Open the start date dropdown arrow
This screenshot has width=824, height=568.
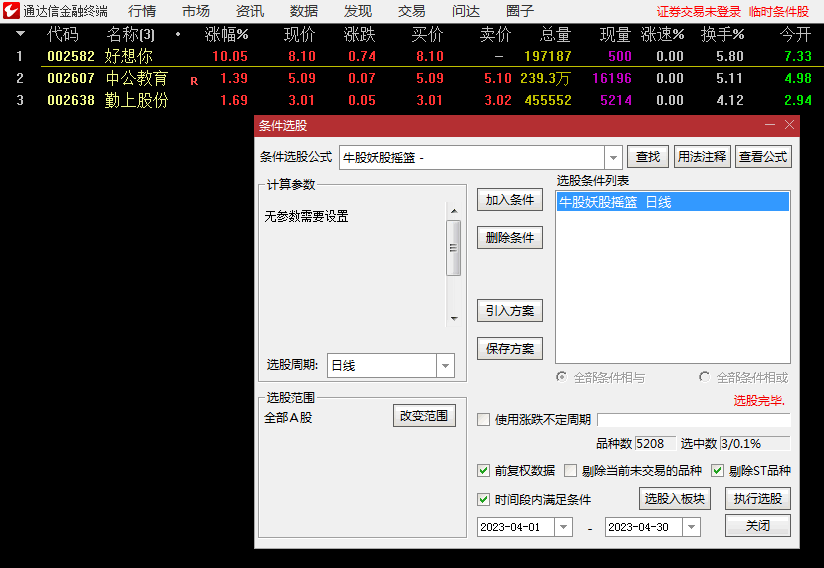click(563, 527)
